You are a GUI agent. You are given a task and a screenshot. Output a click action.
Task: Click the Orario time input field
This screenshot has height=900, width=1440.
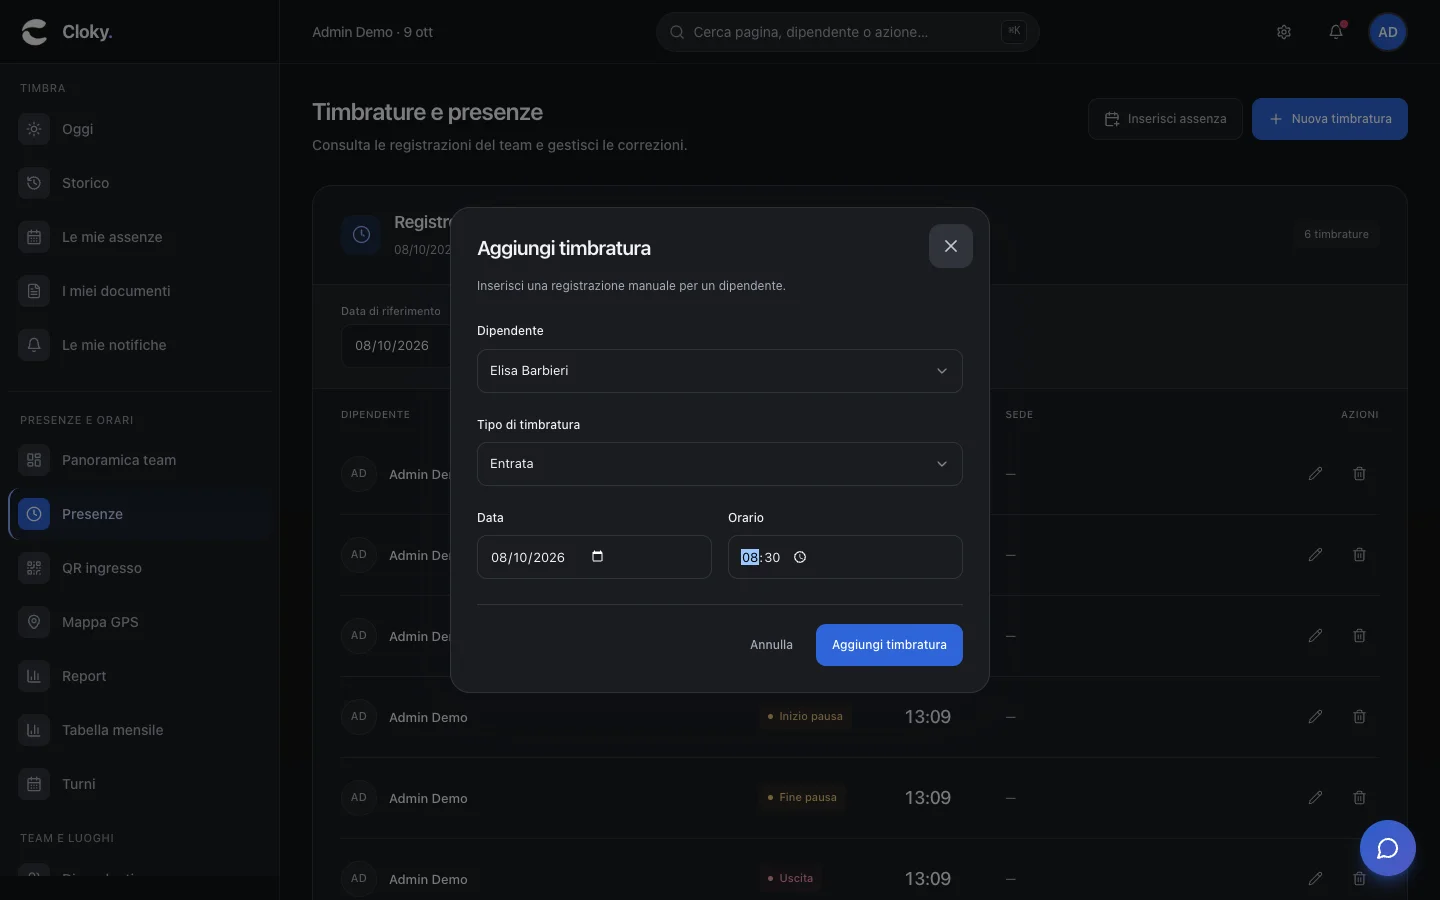pyautogui.click(x=845, y=557)
